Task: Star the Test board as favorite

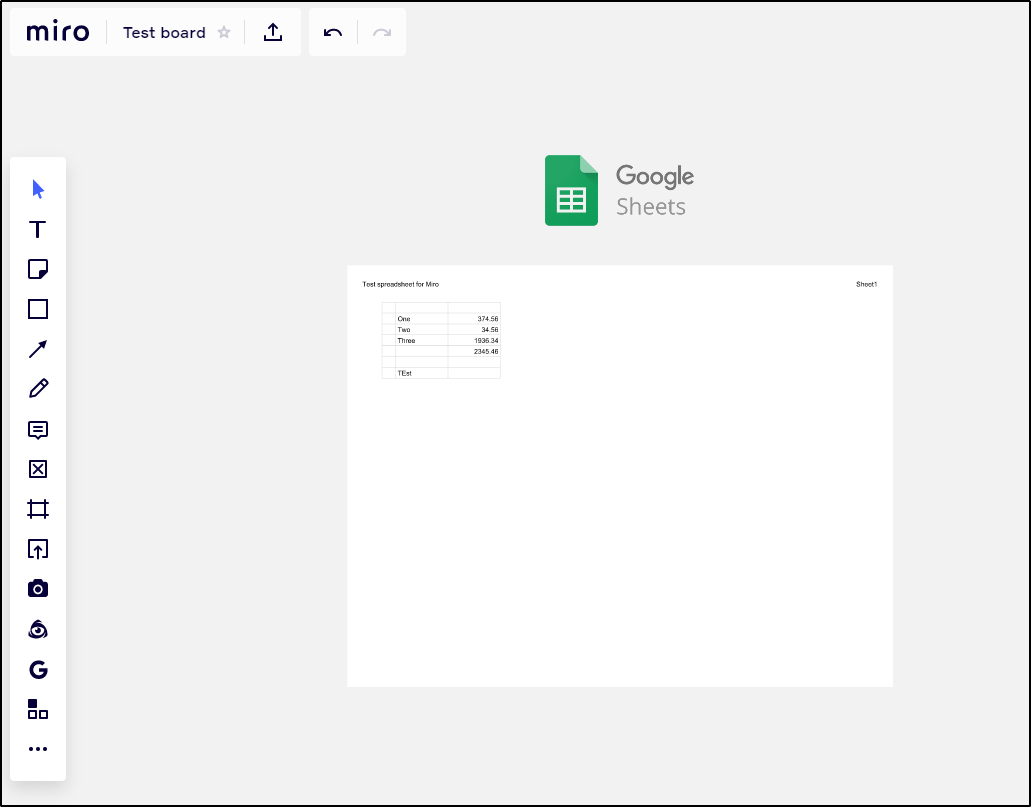Action: 224,32
